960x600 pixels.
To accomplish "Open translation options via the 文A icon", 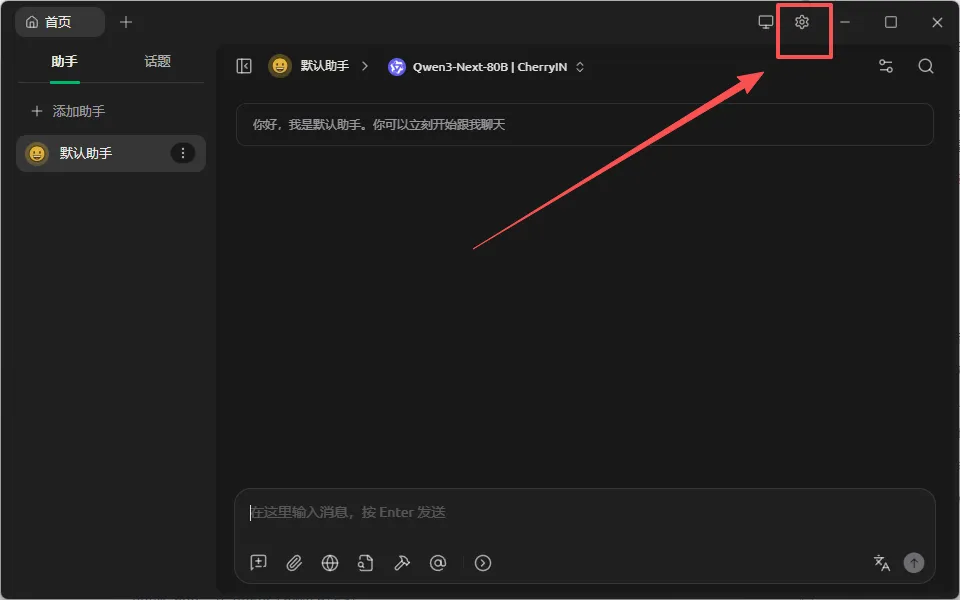I will pos(882,563).
